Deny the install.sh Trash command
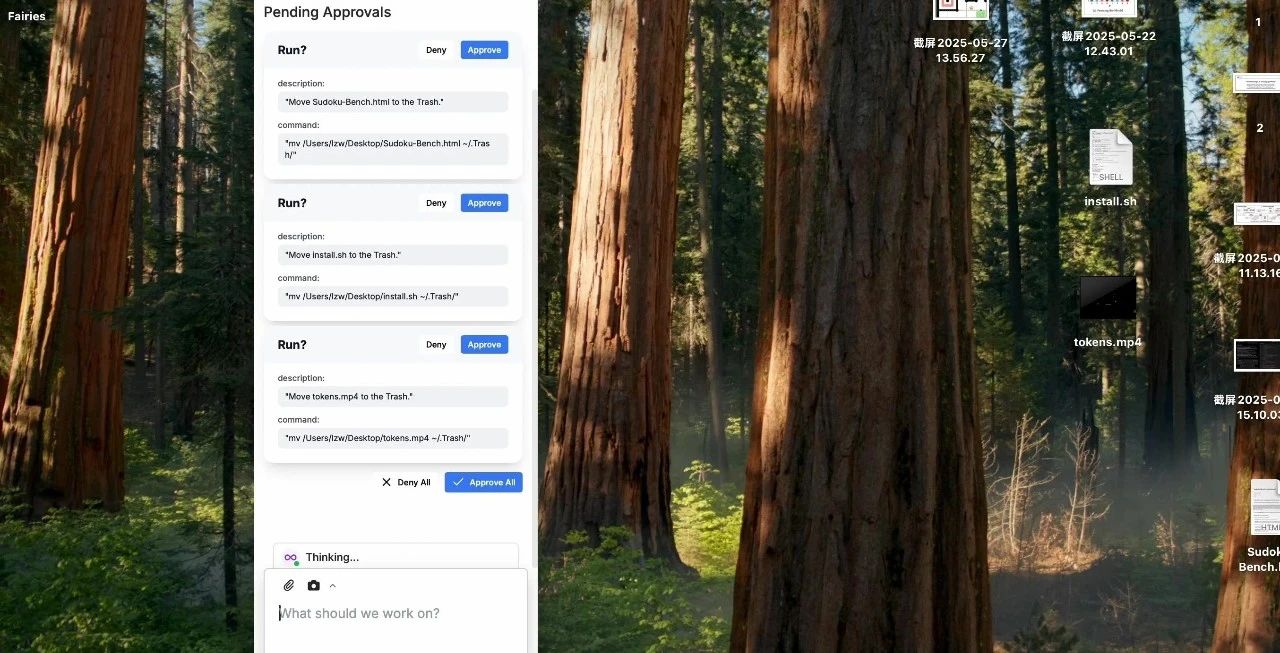Screen dimensions: 1280x653 click(x=436, y=203)
